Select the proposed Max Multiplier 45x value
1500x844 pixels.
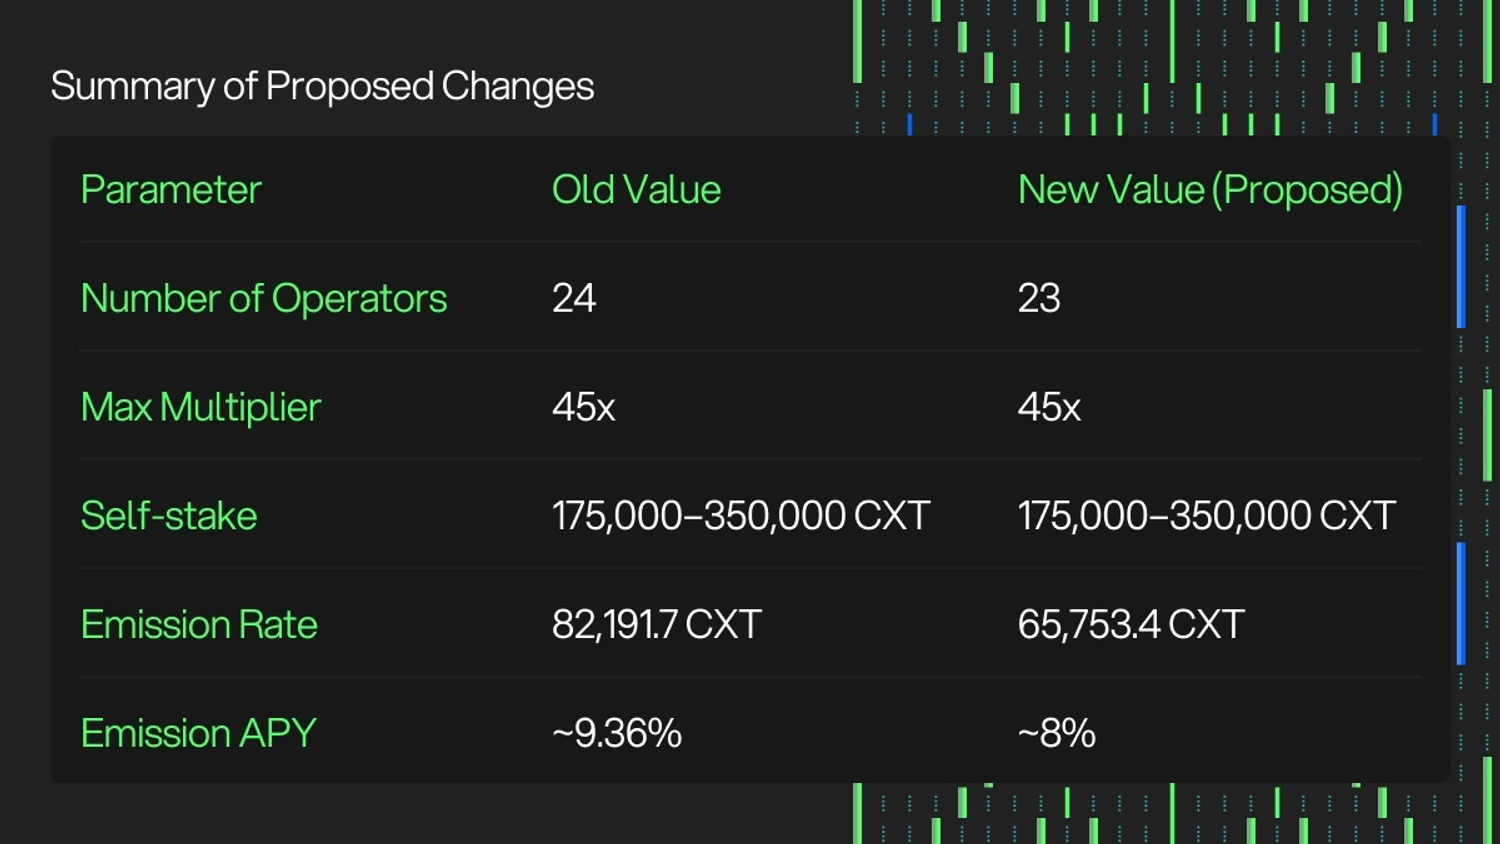coord(1049,407)
